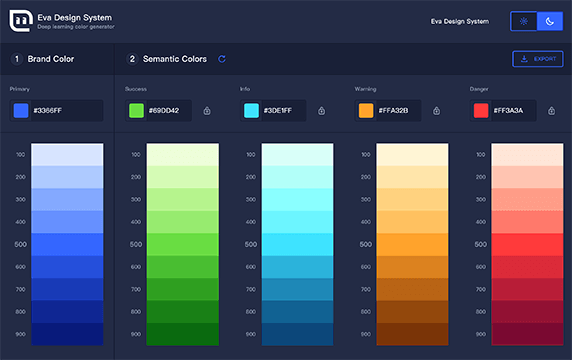Viewport: 572px width, 360px height.
Task: Pick the Primary 500 blue shade
Action: (x=67, y=244)
